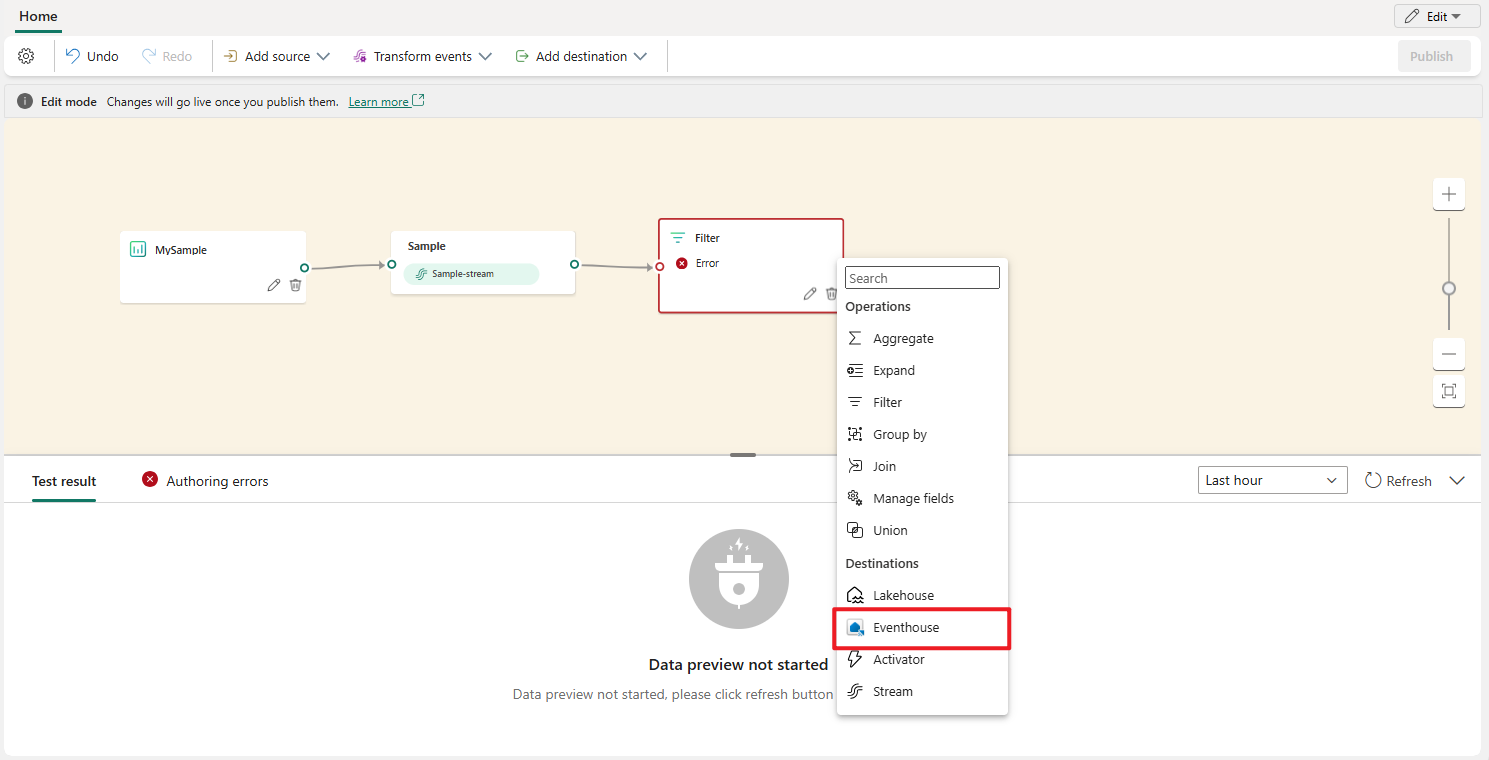Open the Last hour time range dropdown

coord(1271,480)
